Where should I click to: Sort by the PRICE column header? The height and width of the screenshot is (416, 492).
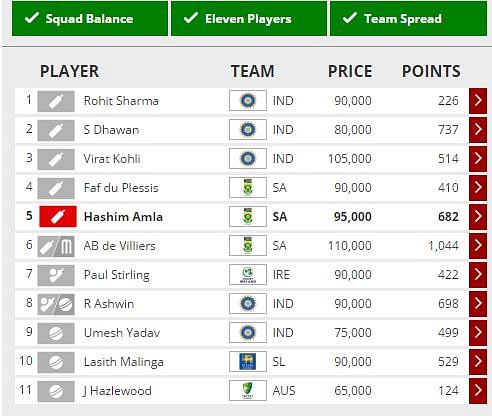tap(350, 71)
